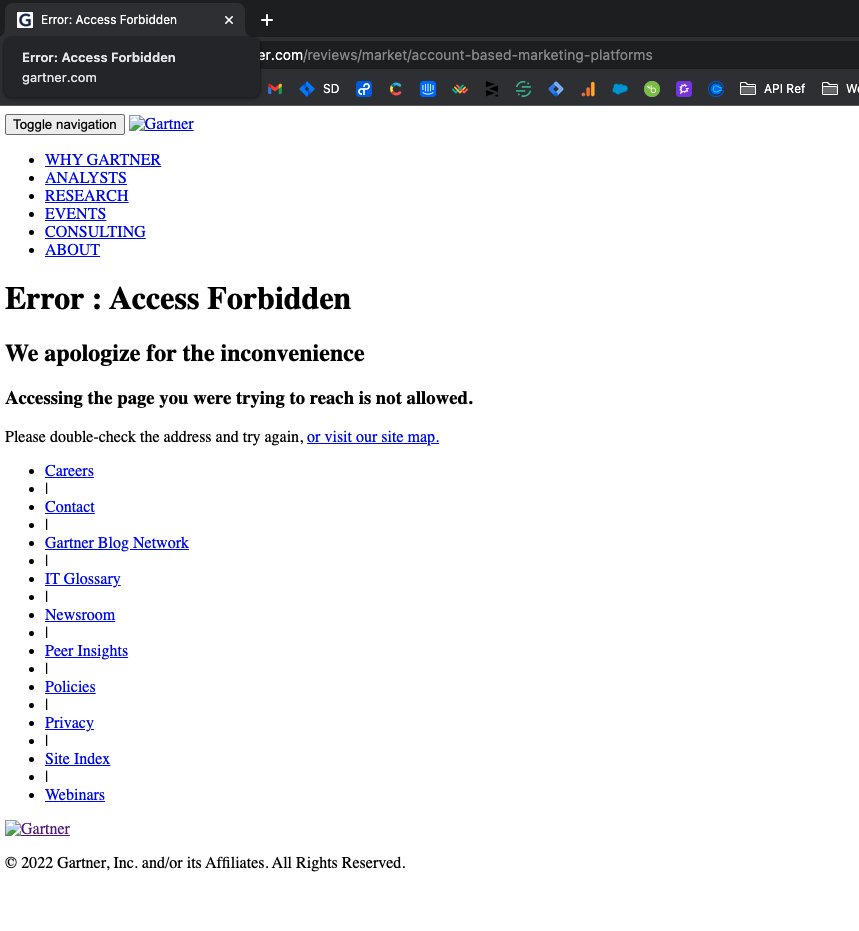859x931 pixels.
Task: Open a new browser tab
Action: [266, 20]
